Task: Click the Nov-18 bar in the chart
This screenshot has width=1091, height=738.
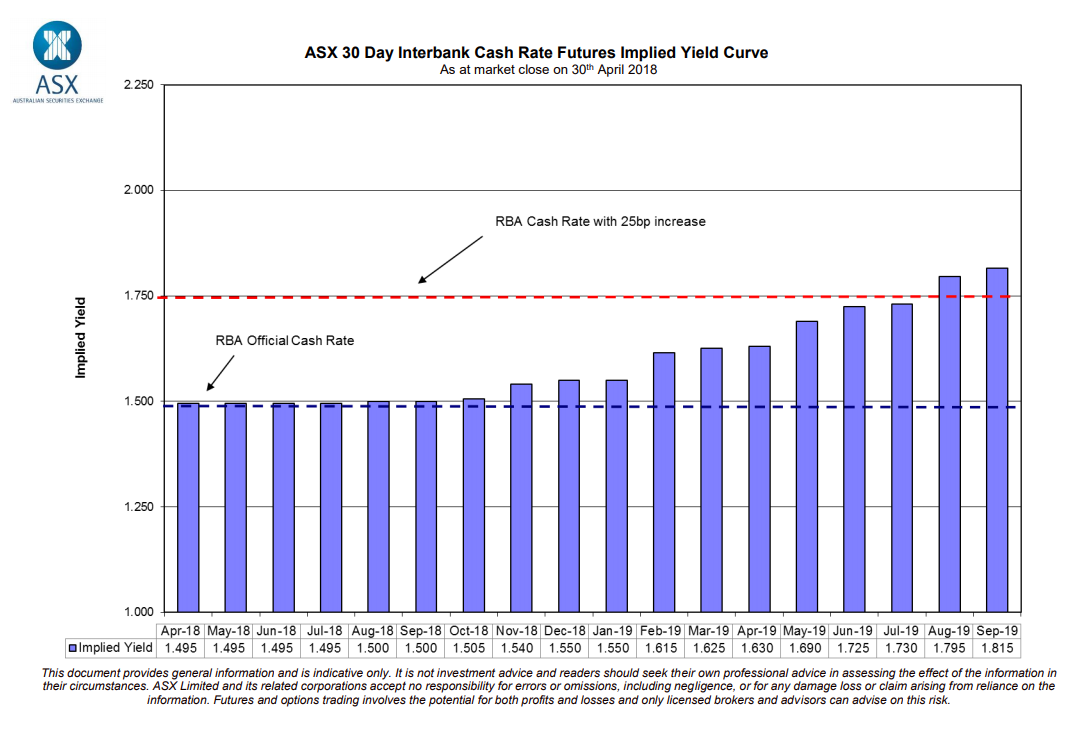Action: tap(521, 497)
